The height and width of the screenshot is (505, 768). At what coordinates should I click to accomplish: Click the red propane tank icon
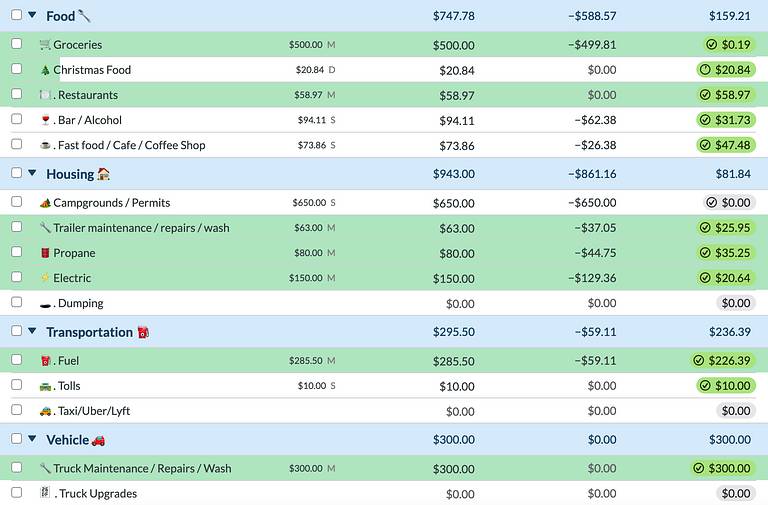45,253
